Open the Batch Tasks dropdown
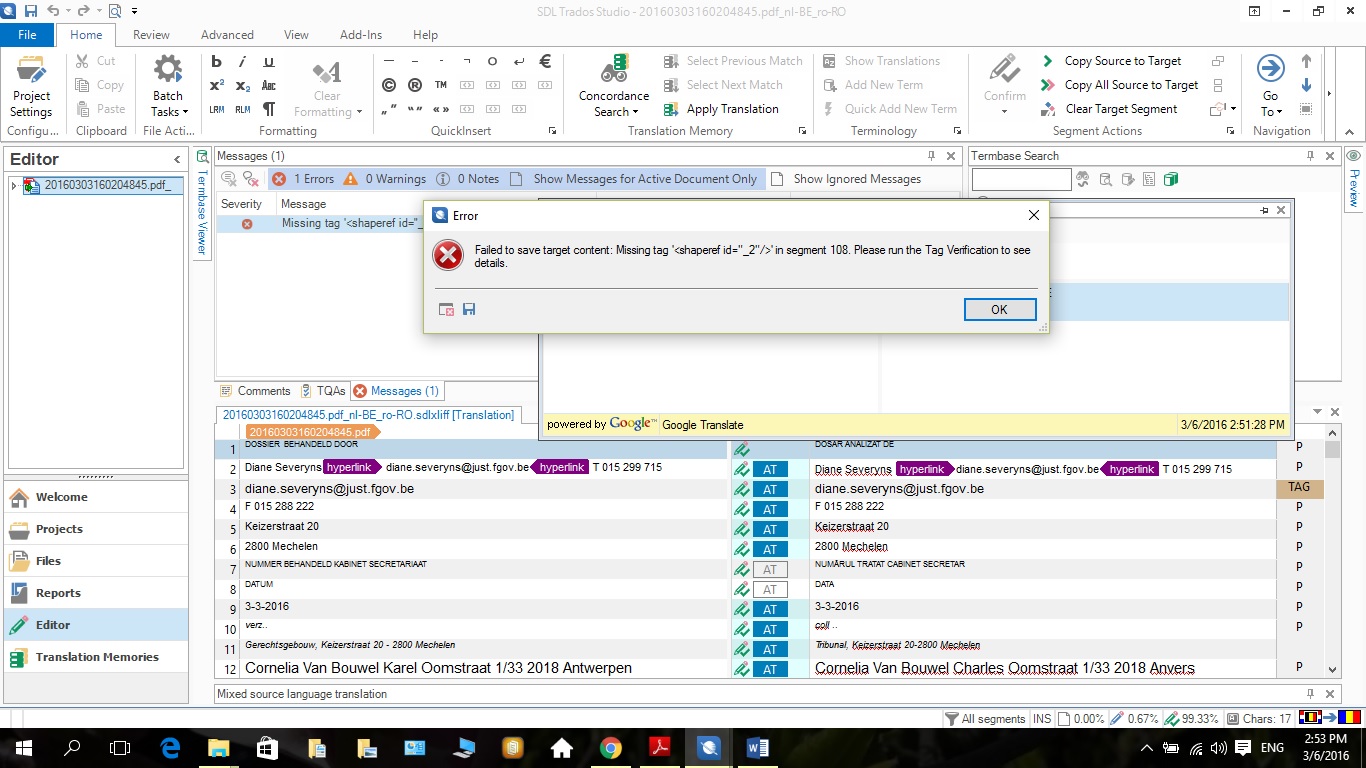This screenshot has width=1366, height=768. point(168,86)
